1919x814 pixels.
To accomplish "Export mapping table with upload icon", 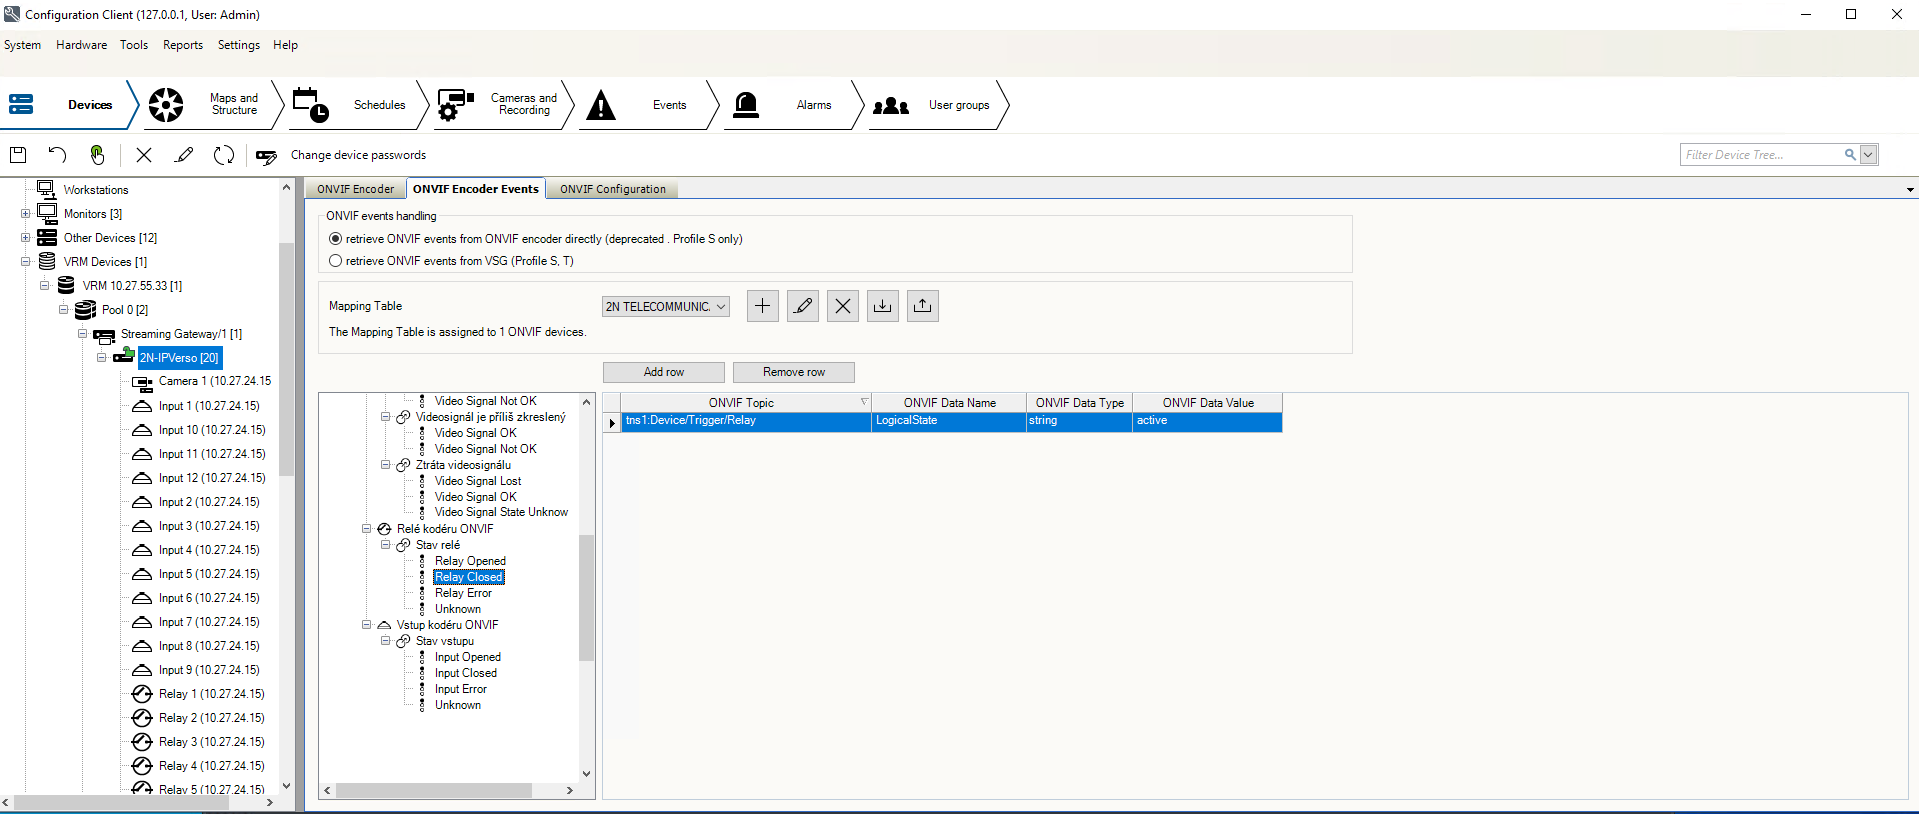I will pos(922,306).
